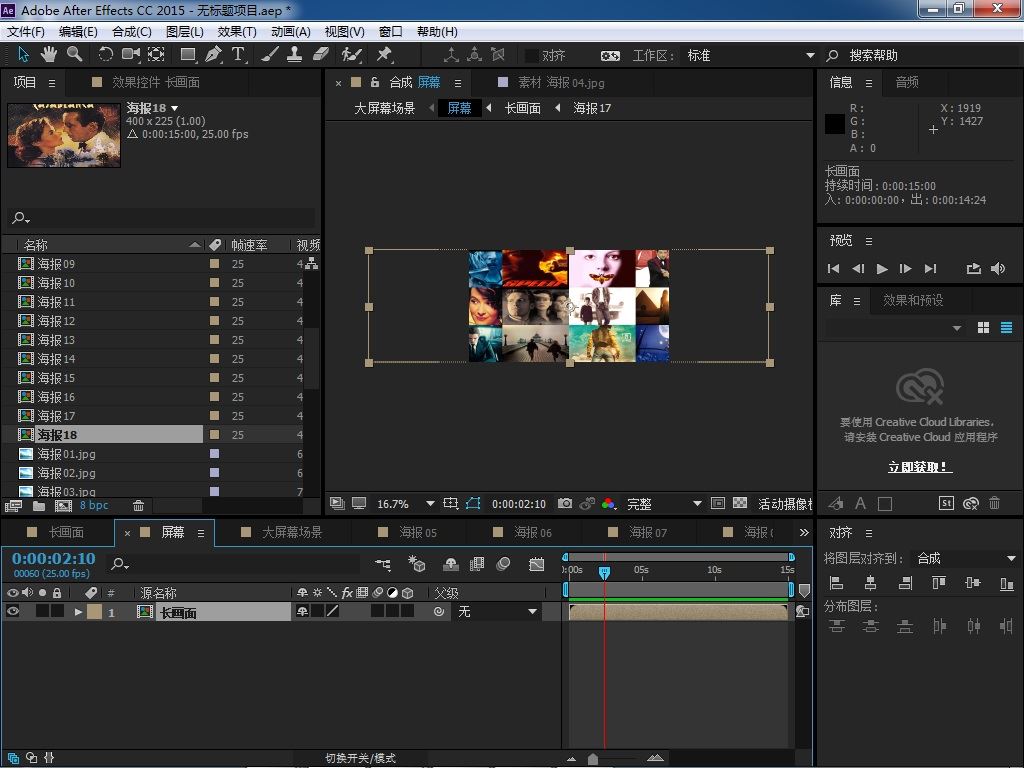Hide the 长画面 layer with eye icon
Image resolution: width=1024 pixels, height=768 pixels.
tap(12, 611)
